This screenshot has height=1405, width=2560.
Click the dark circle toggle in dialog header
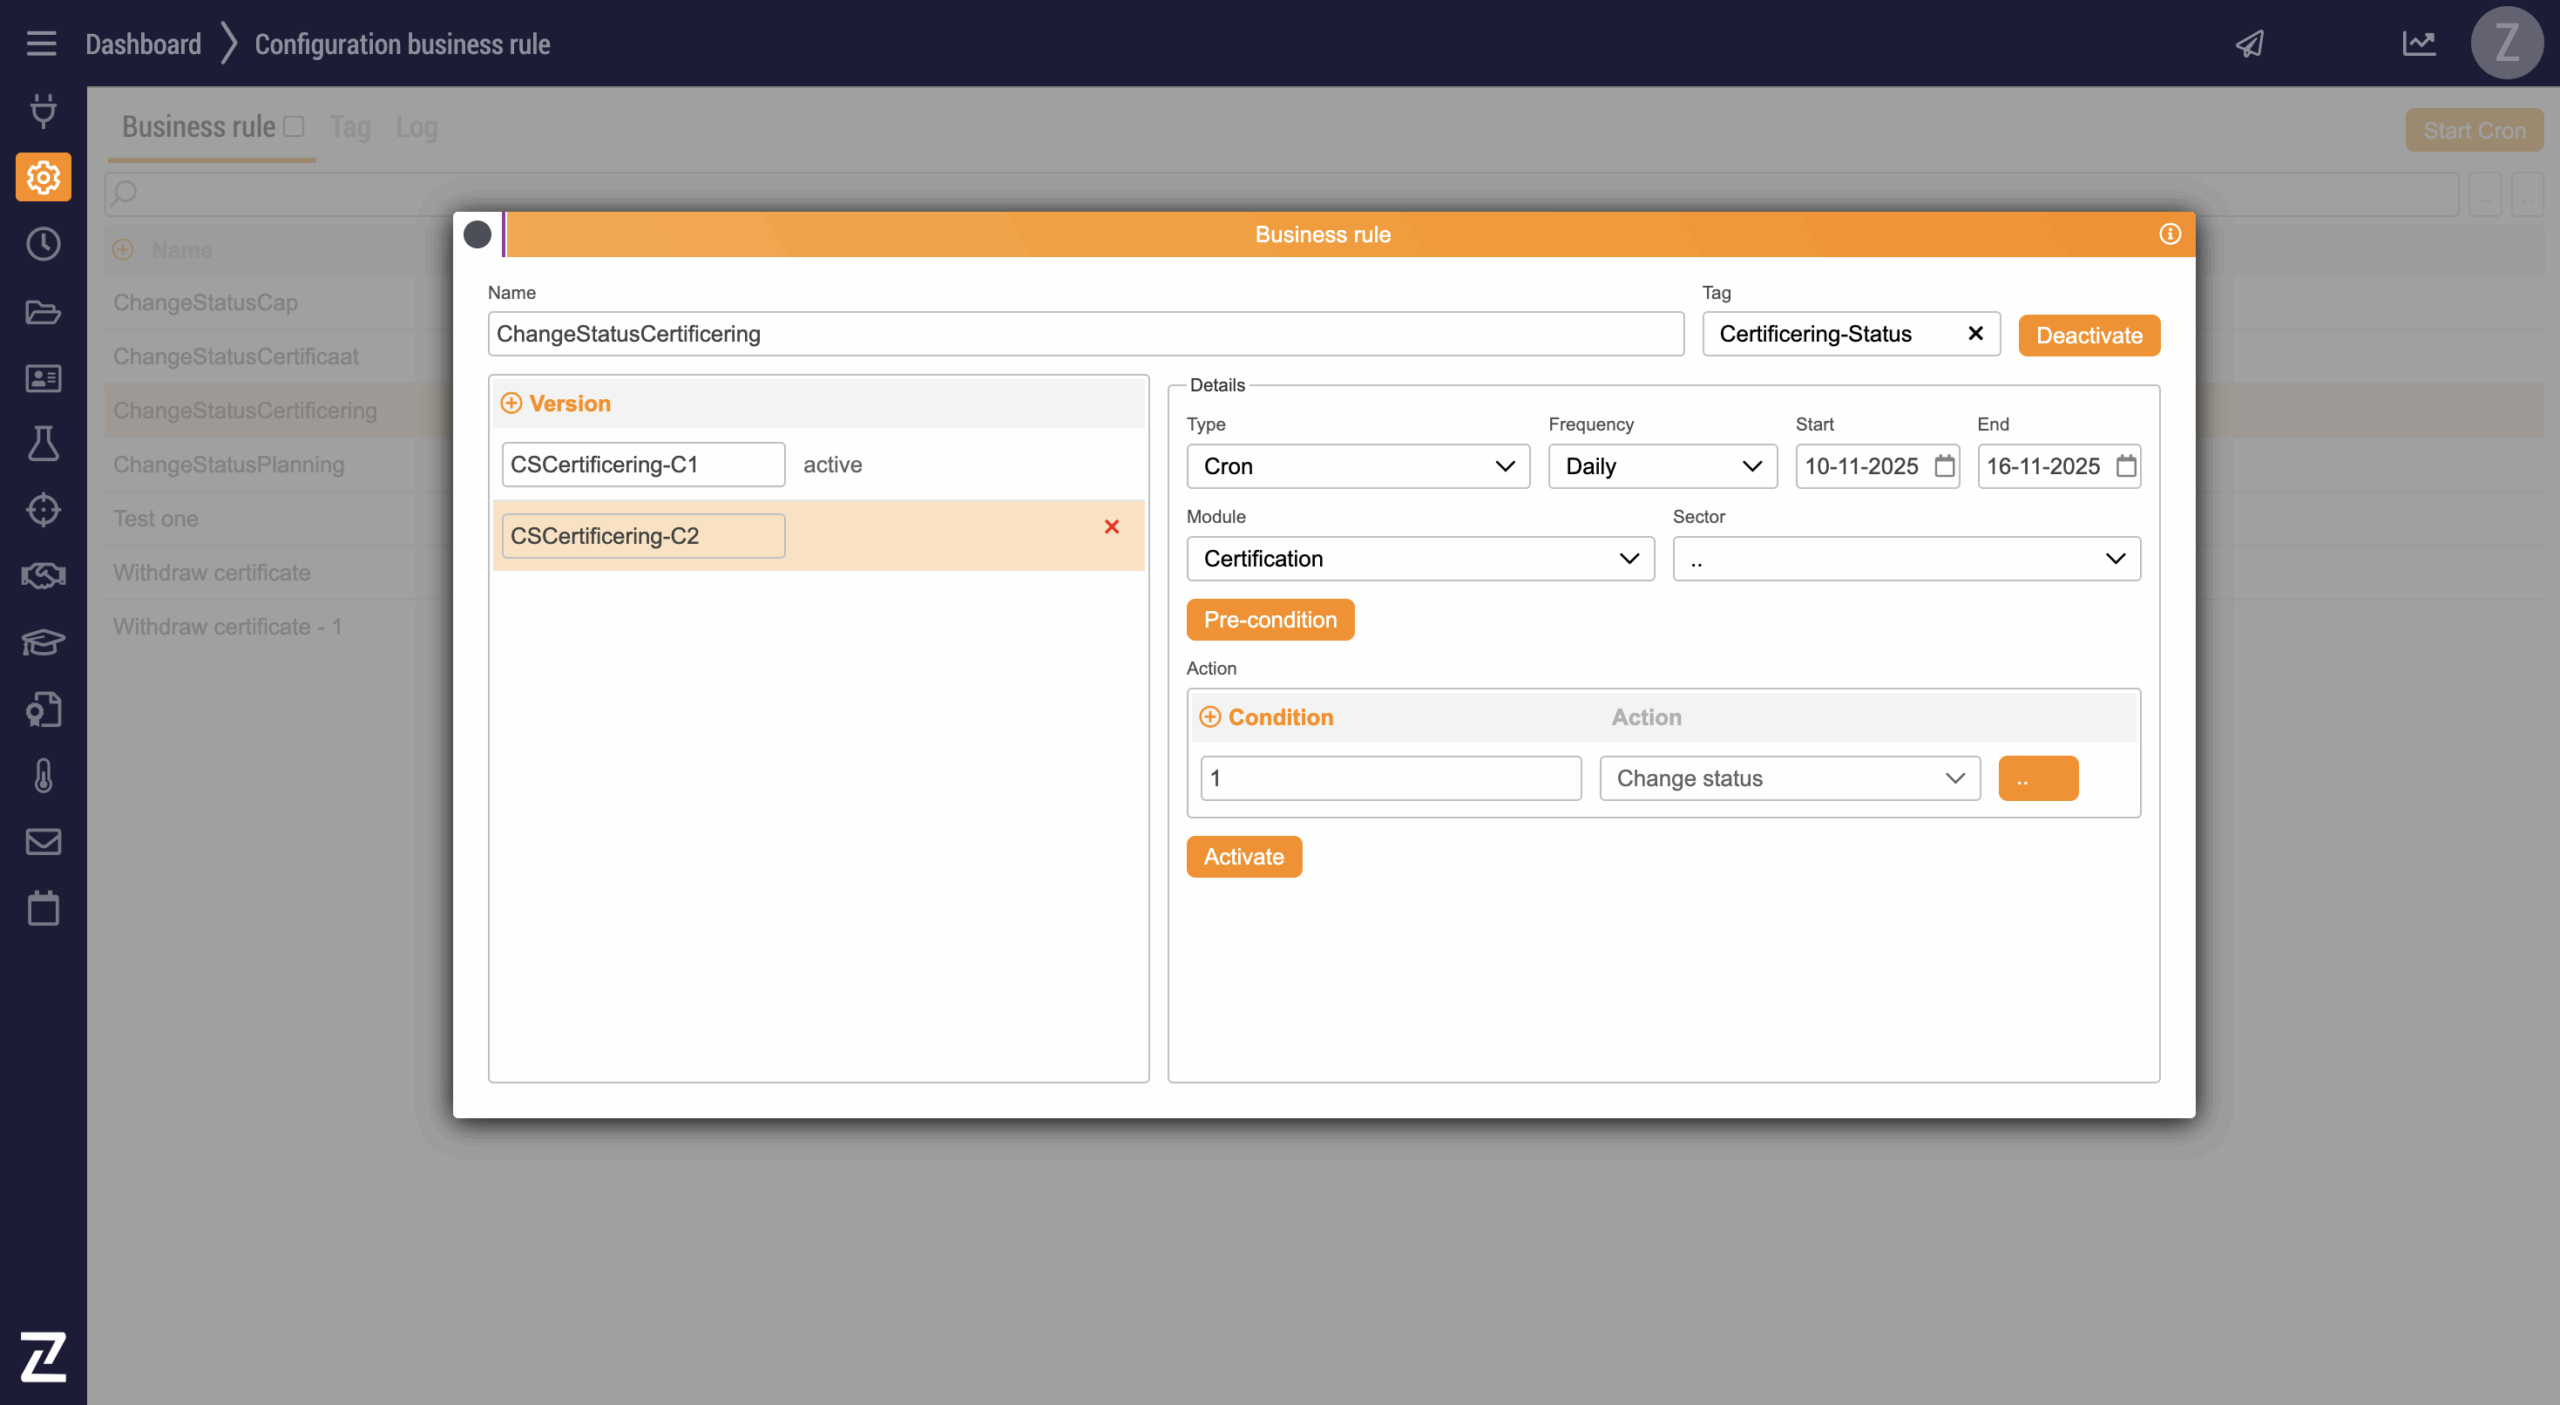click(477, 234)
